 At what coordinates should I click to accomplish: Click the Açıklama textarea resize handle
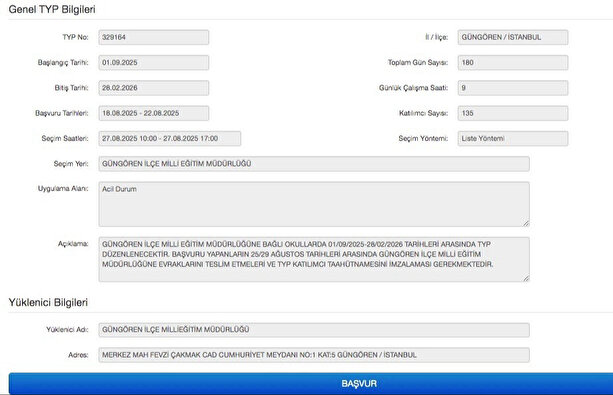pos(526,278)
